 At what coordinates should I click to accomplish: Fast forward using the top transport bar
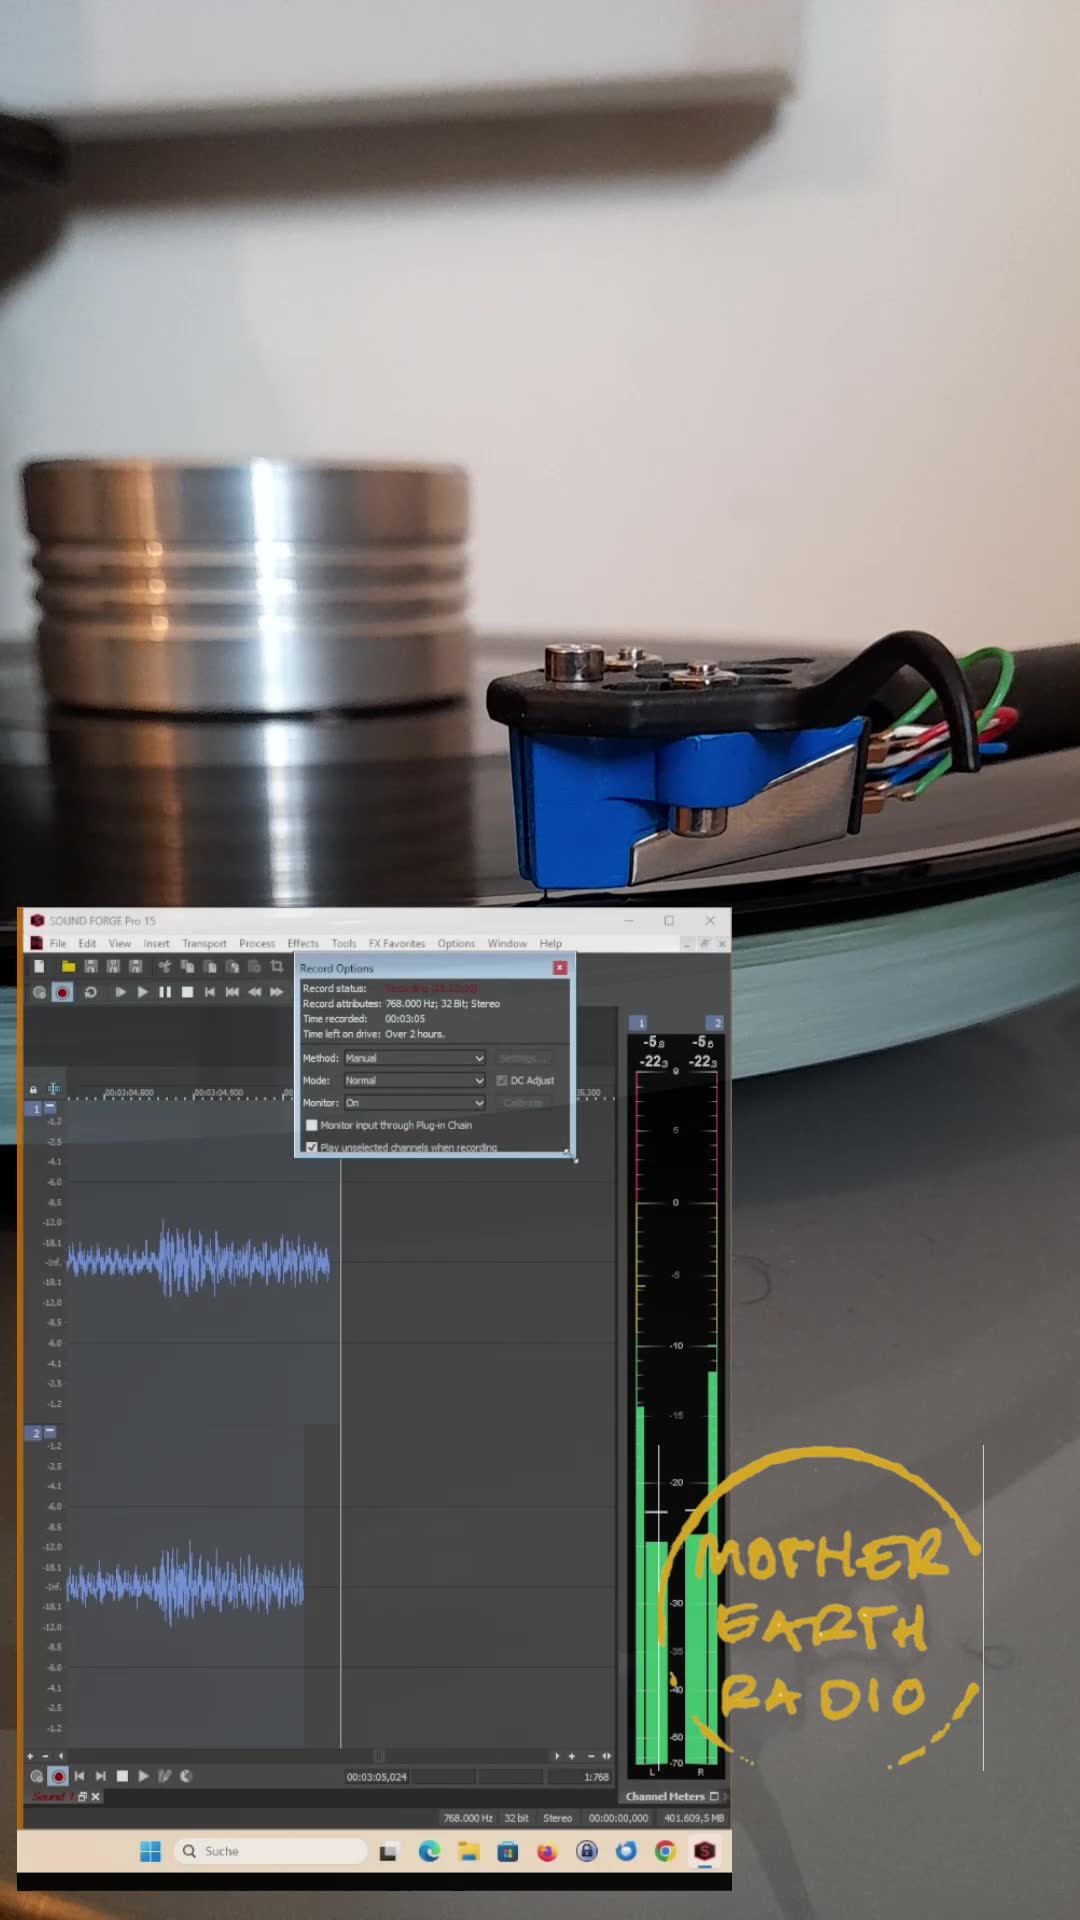pos(277,992)
